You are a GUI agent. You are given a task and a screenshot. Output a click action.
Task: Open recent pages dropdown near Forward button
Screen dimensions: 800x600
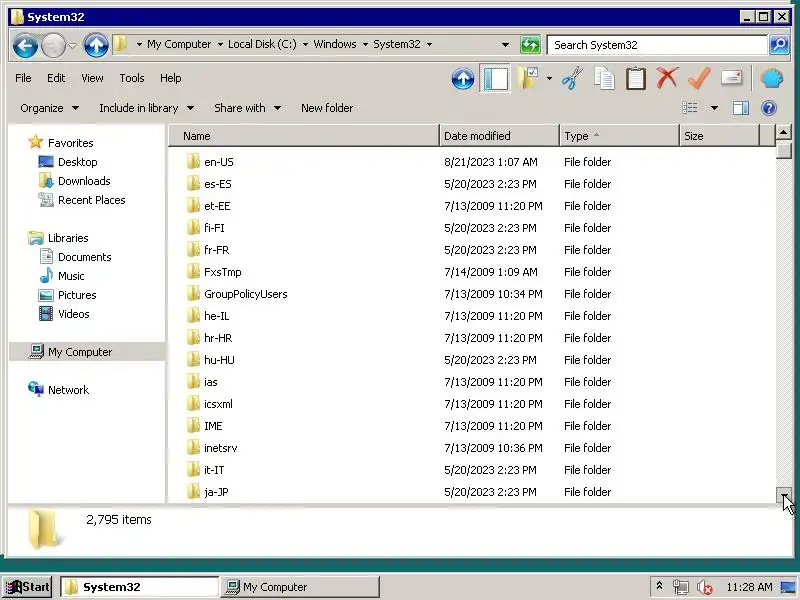click(x=72, y=45)
